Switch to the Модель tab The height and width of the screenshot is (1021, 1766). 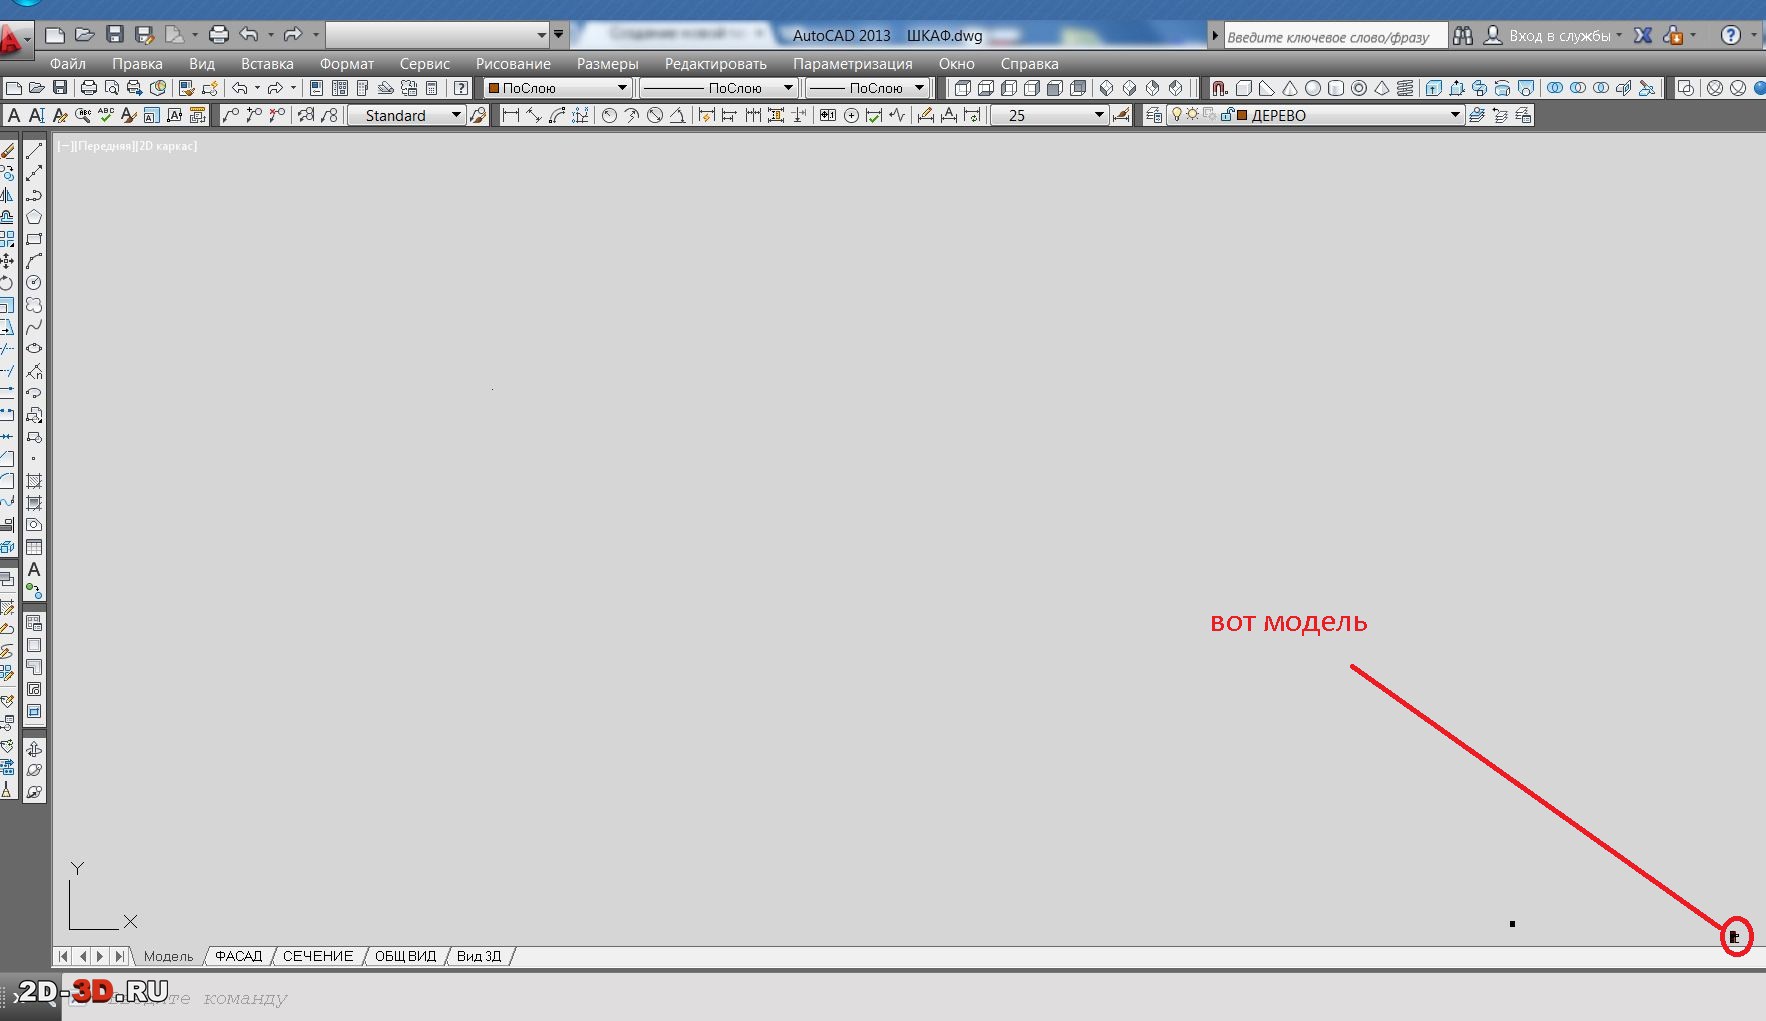[168, 956]
